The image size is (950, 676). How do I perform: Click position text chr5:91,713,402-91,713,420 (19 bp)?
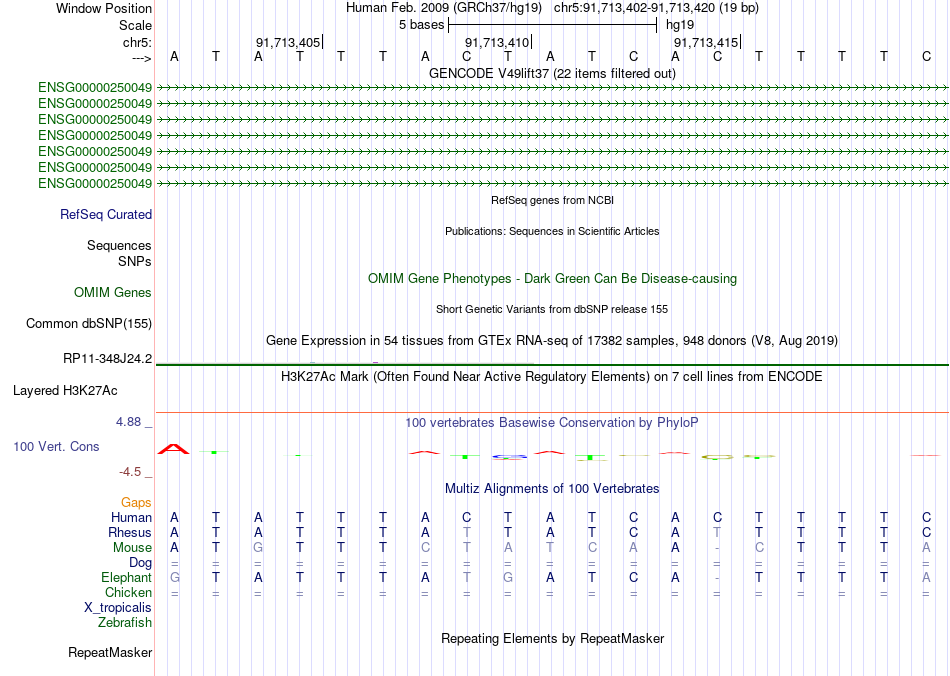point(656,8)
